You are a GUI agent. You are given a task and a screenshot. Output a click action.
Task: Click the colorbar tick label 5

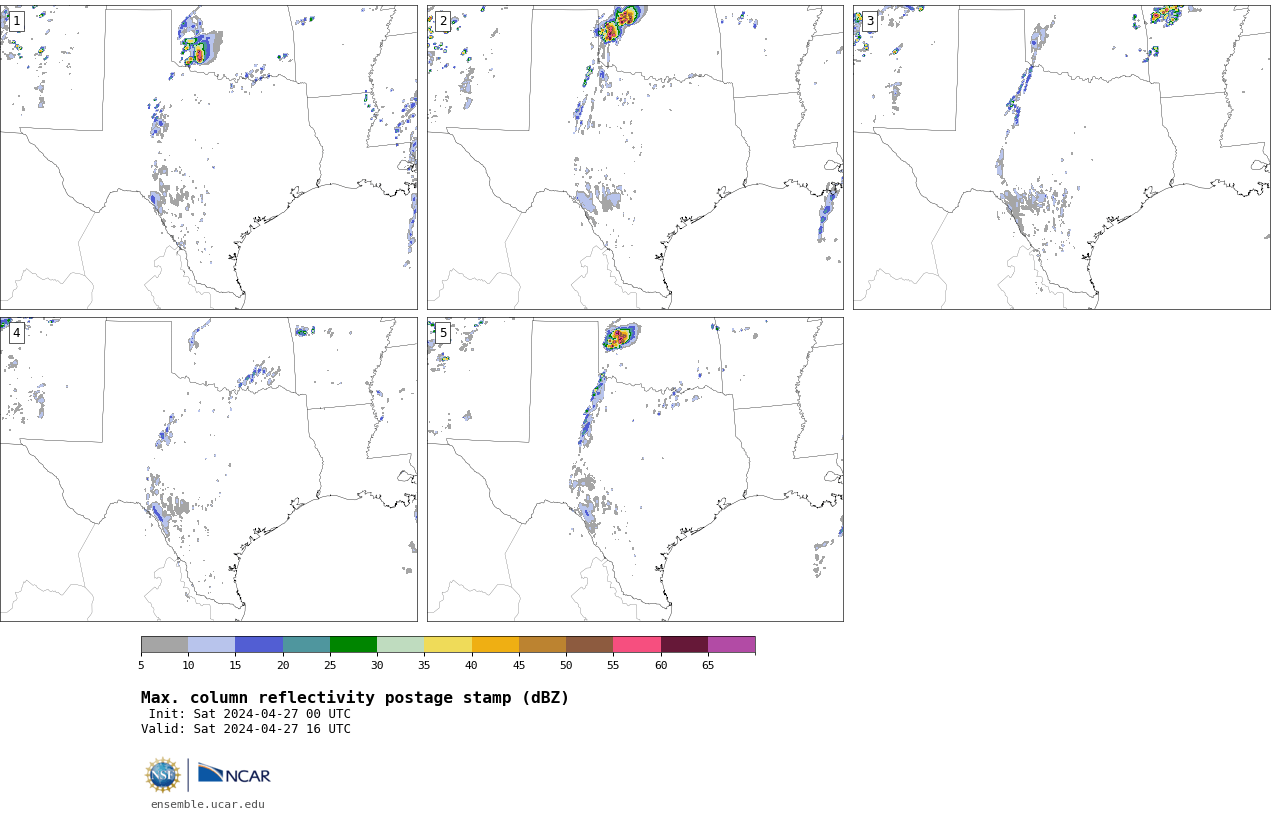tap(141, 666)
